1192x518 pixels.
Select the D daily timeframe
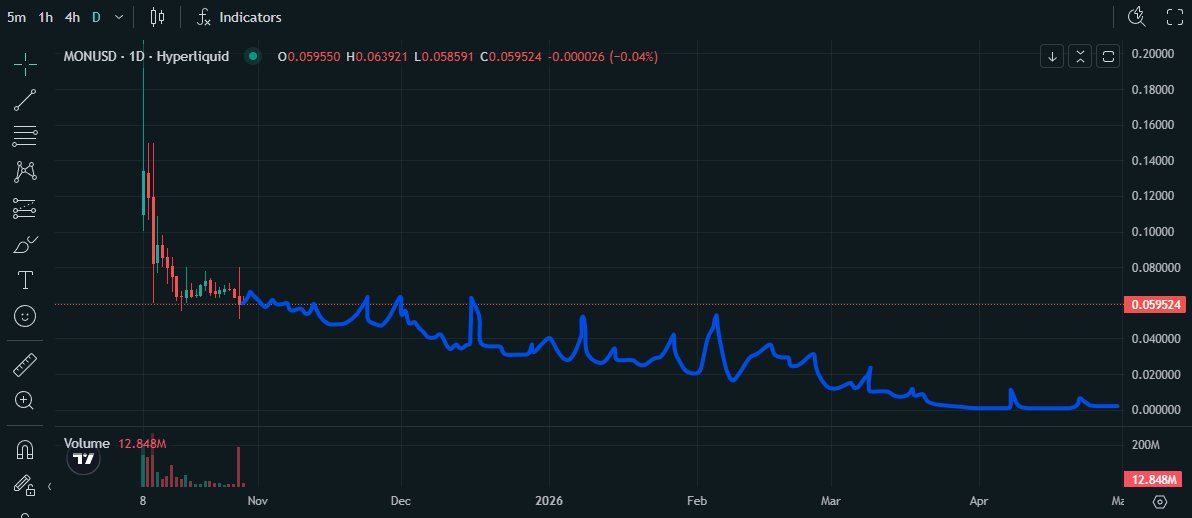coord(96,17)
